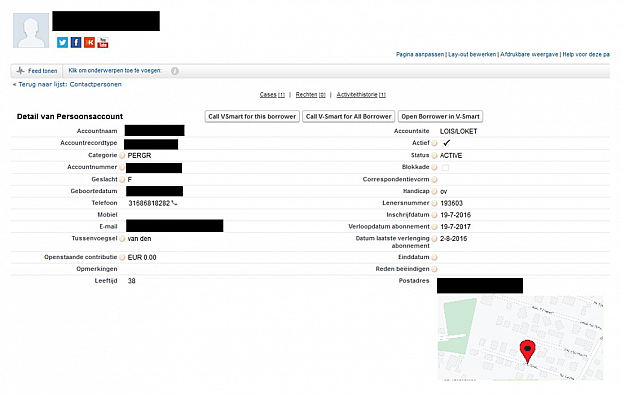Image resolution: width=621 pixels, height=395 pixels.
Task: Click the Tussenvoegsel value van den
Action: pos(139,239)
